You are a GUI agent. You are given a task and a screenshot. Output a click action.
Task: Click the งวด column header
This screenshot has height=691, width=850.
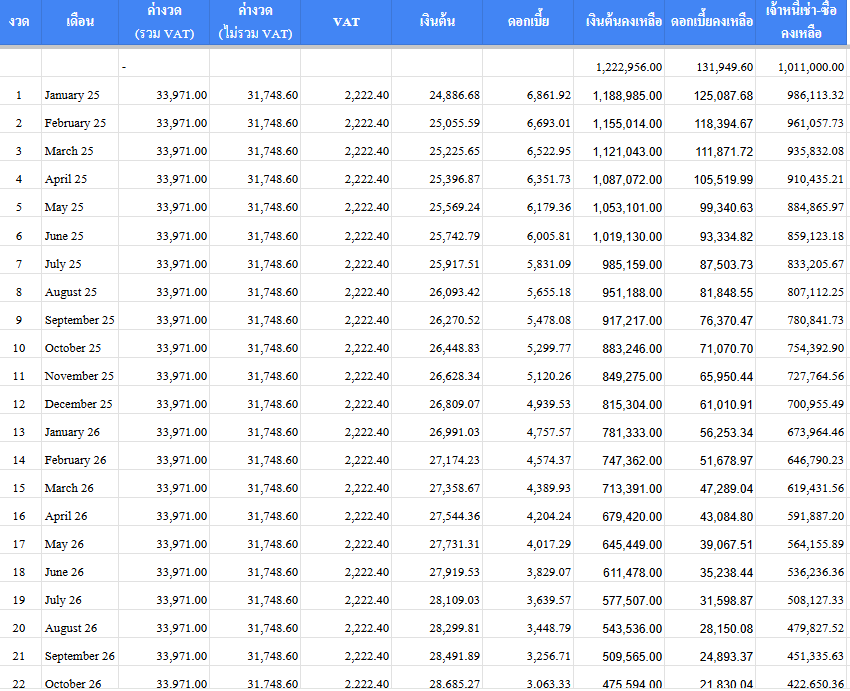(x=20, y=21)
